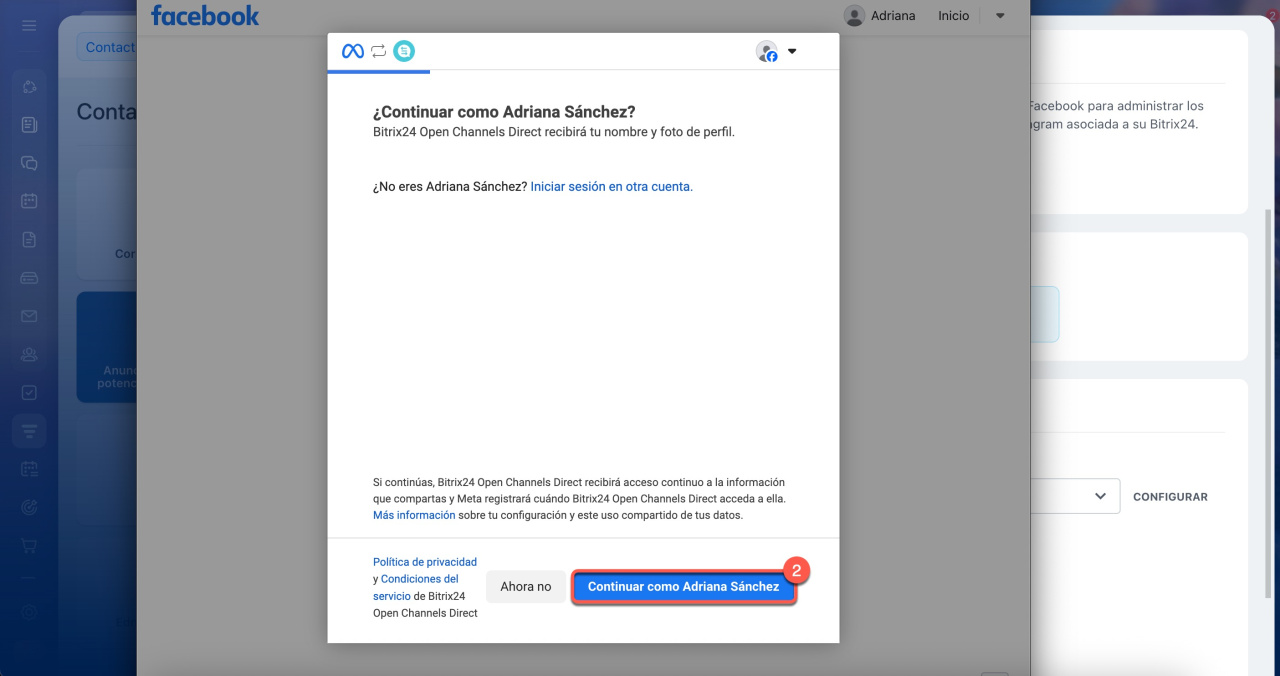
Task: Open the Condiciones del servicio link
Action: click(x=416, y=587)
